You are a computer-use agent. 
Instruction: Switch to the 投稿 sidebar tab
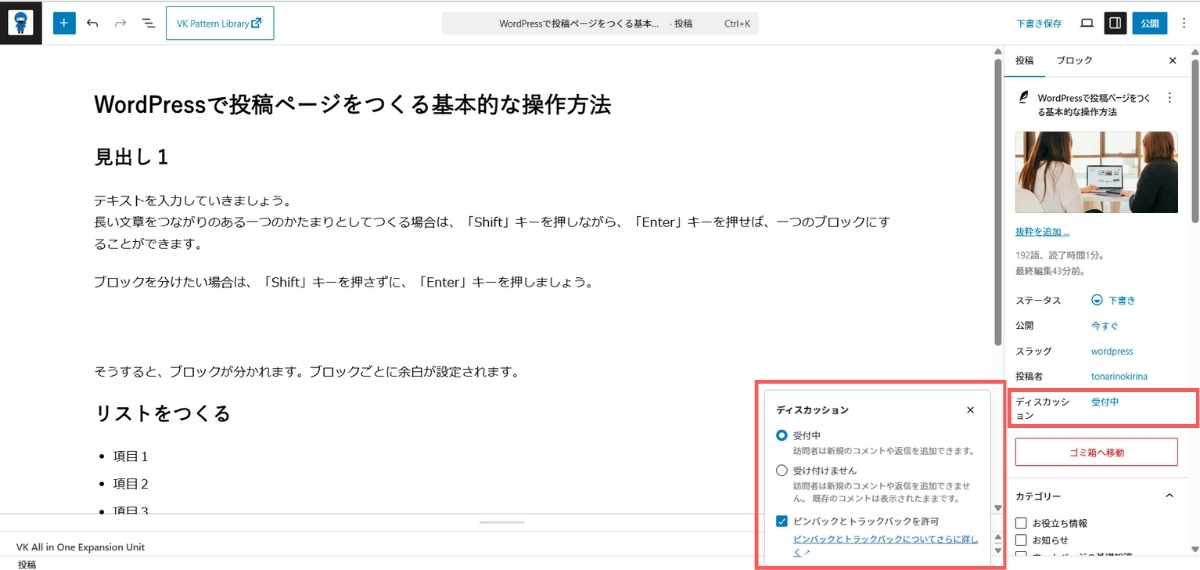coord(1025,61)
